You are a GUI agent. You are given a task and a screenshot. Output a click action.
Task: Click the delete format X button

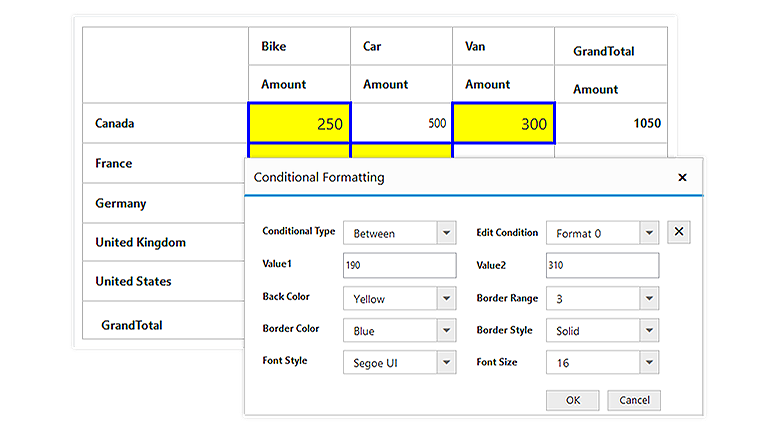pyautogui.click(x=678, y=233)
